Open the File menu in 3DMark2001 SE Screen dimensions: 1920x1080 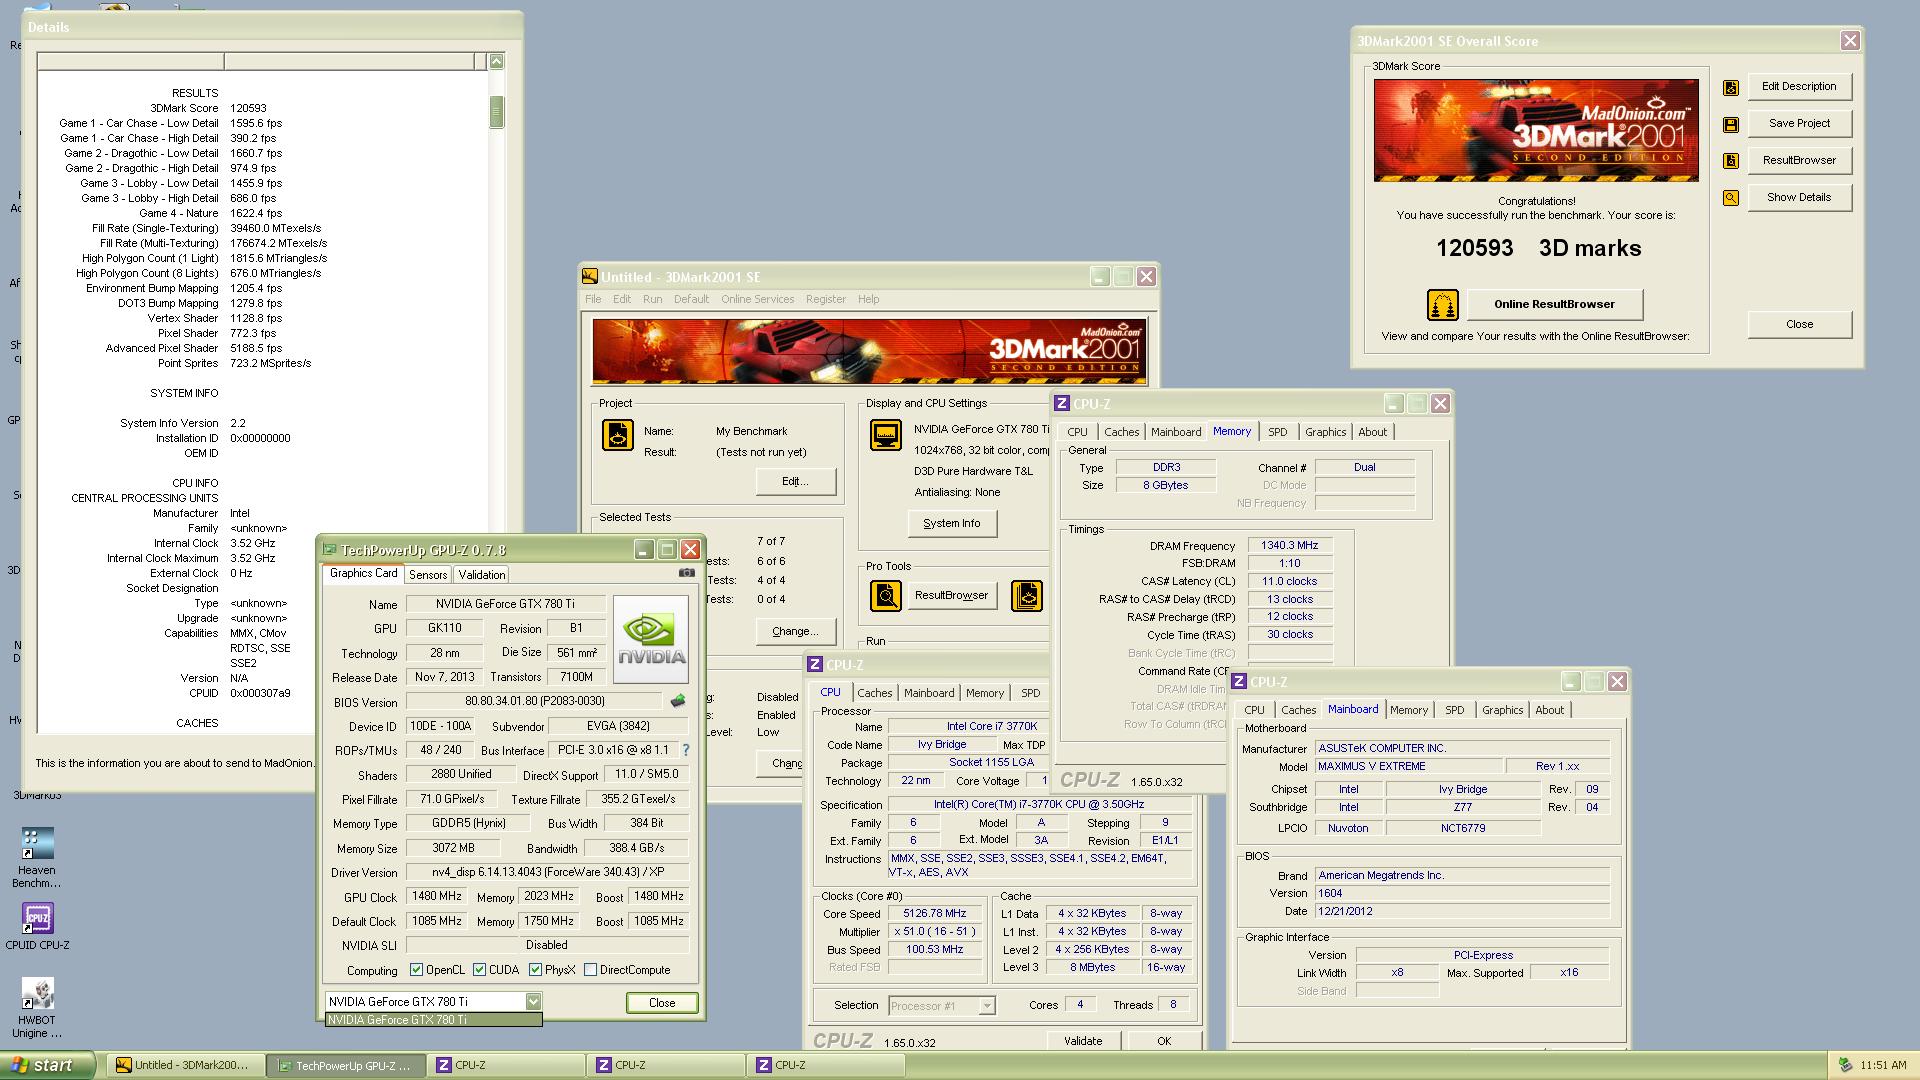click(593, 299)
